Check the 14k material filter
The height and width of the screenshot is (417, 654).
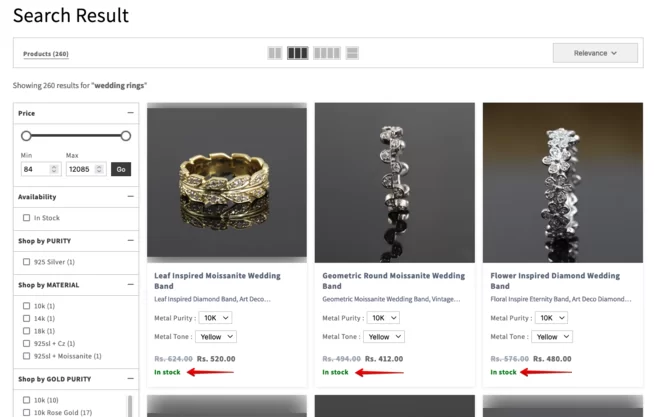27,319
